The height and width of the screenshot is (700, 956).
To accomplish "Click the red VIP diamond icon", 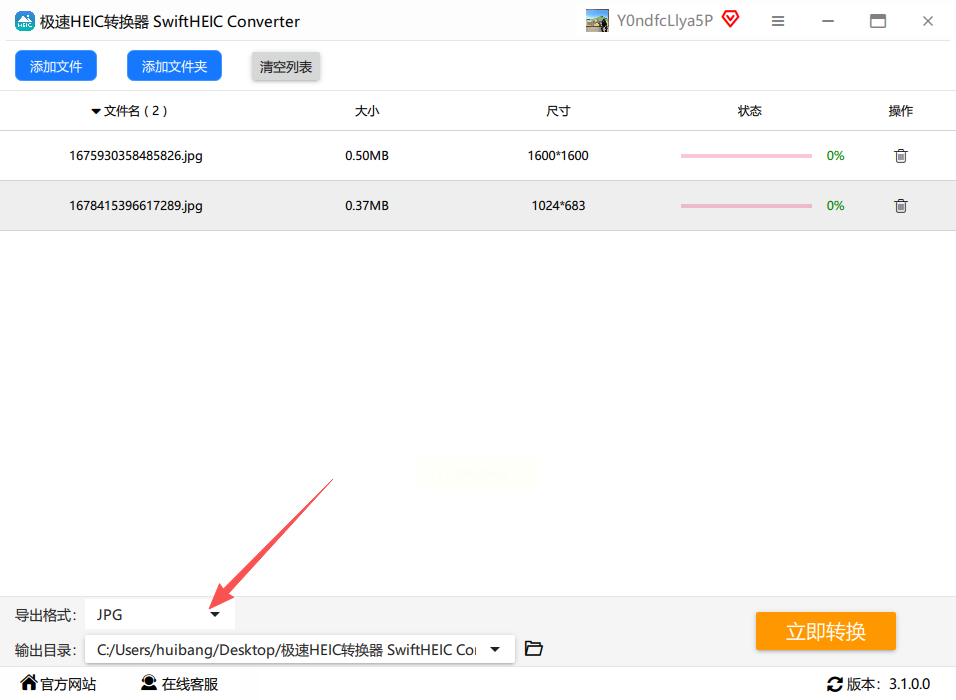I will tap(730, 20).
